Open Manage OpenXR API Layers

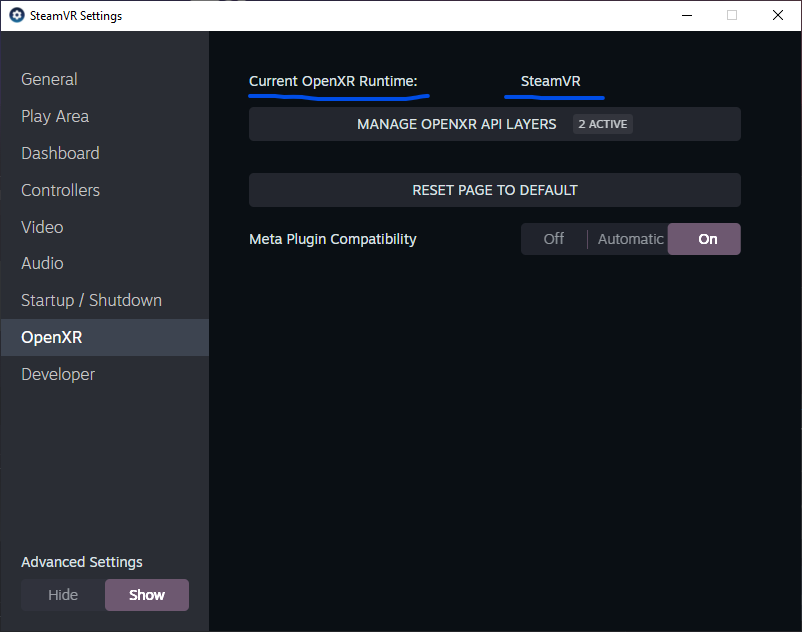[495, 124]
